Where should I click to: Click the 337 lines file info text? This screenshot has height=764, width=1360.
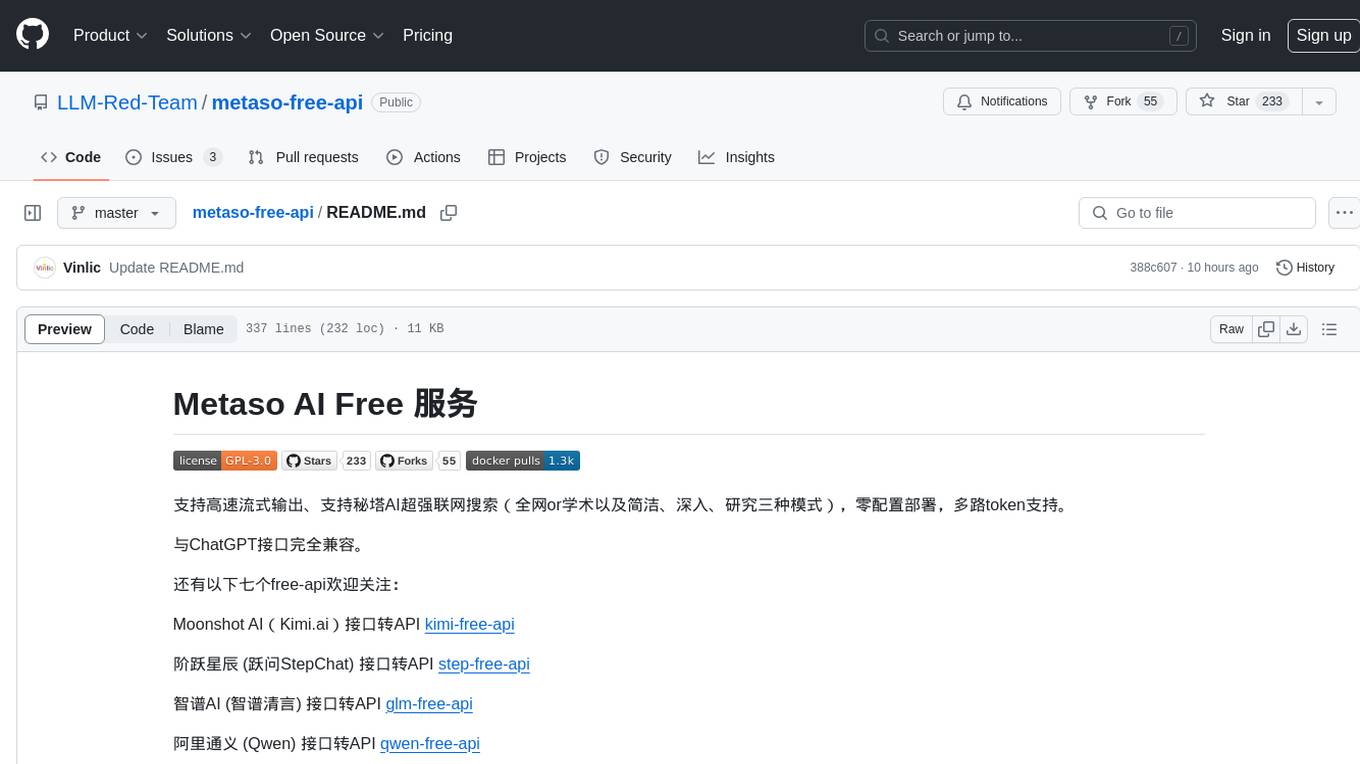(x=344, y=329)
